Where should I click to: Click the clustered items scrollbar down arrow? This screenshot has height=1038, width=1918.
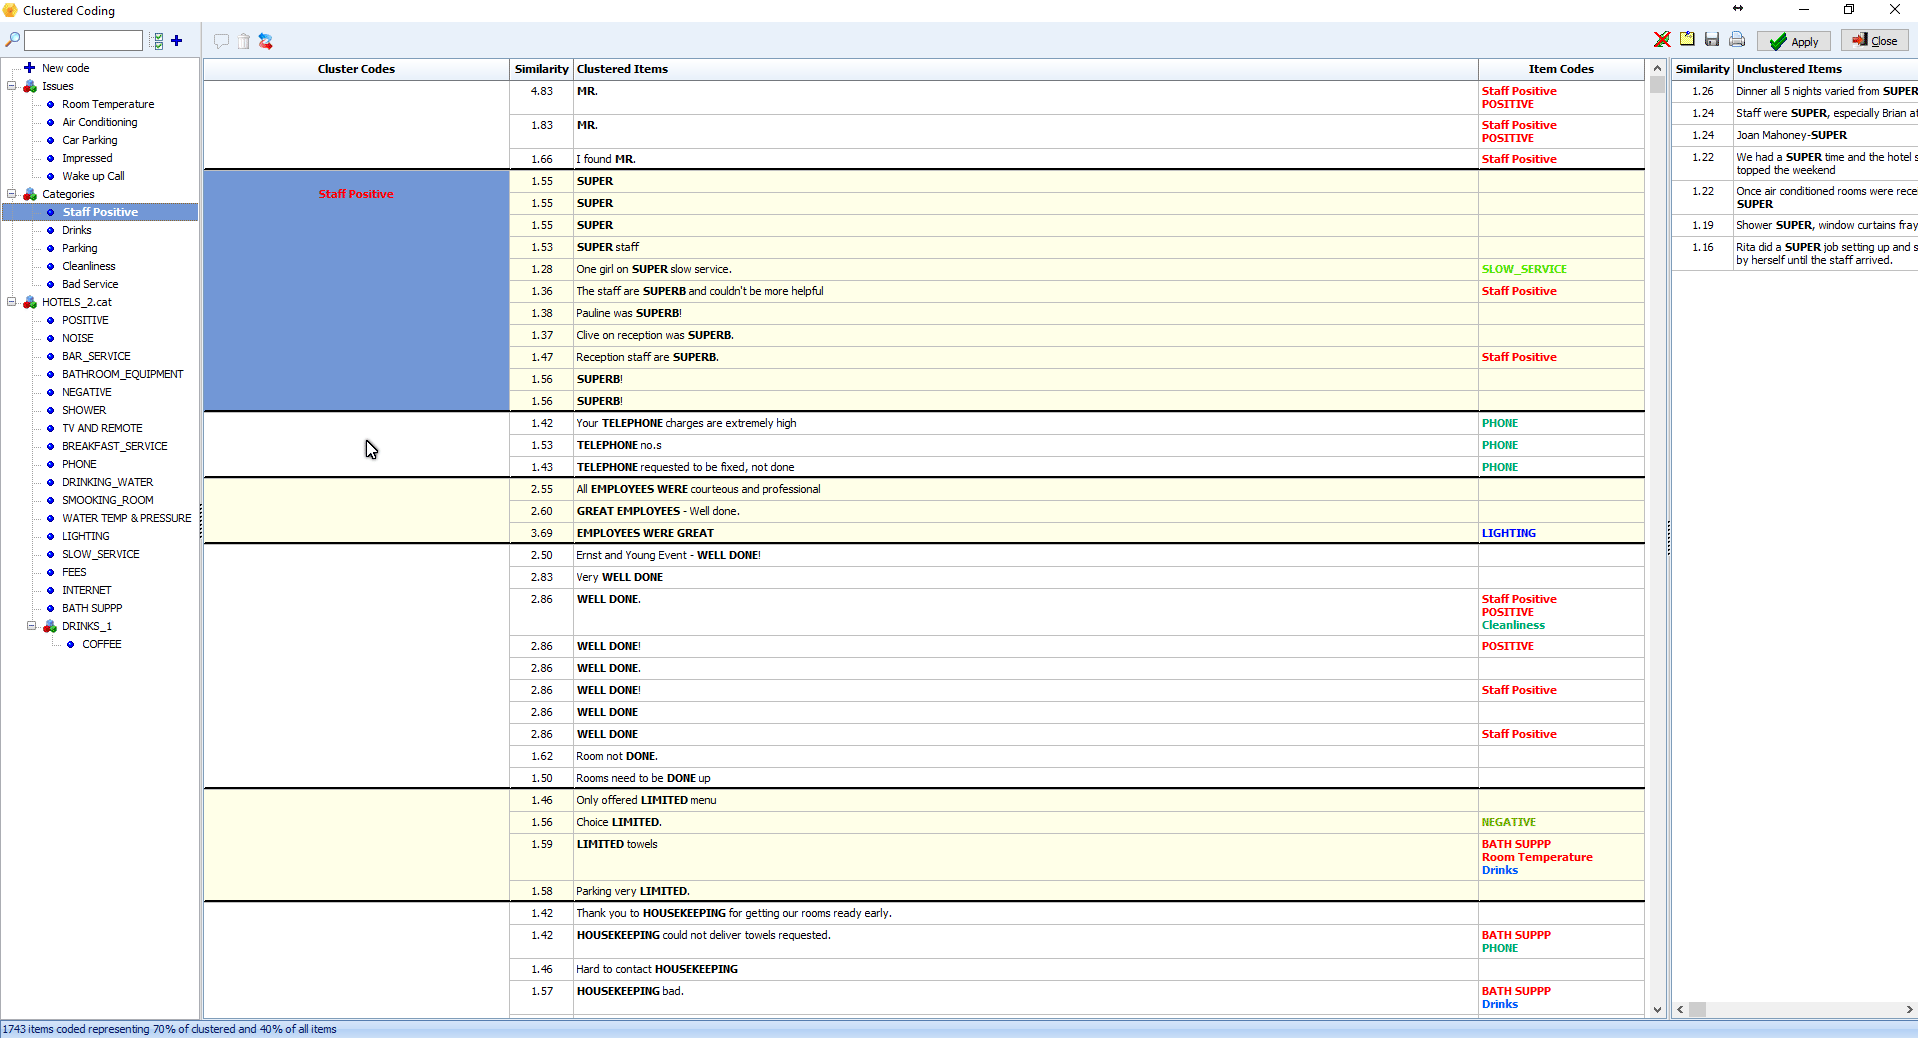pyautogui.click(x=1657, y=1010)
